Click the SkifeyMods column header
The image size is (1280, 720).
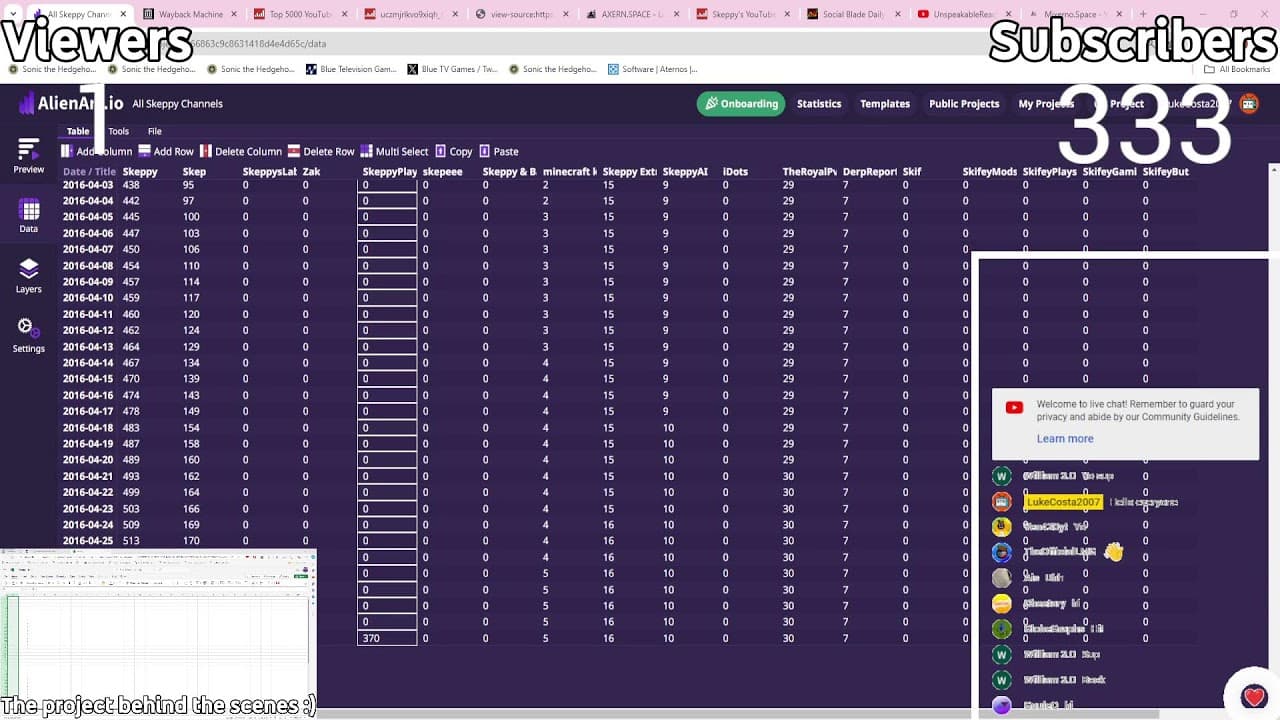[989, 172]
